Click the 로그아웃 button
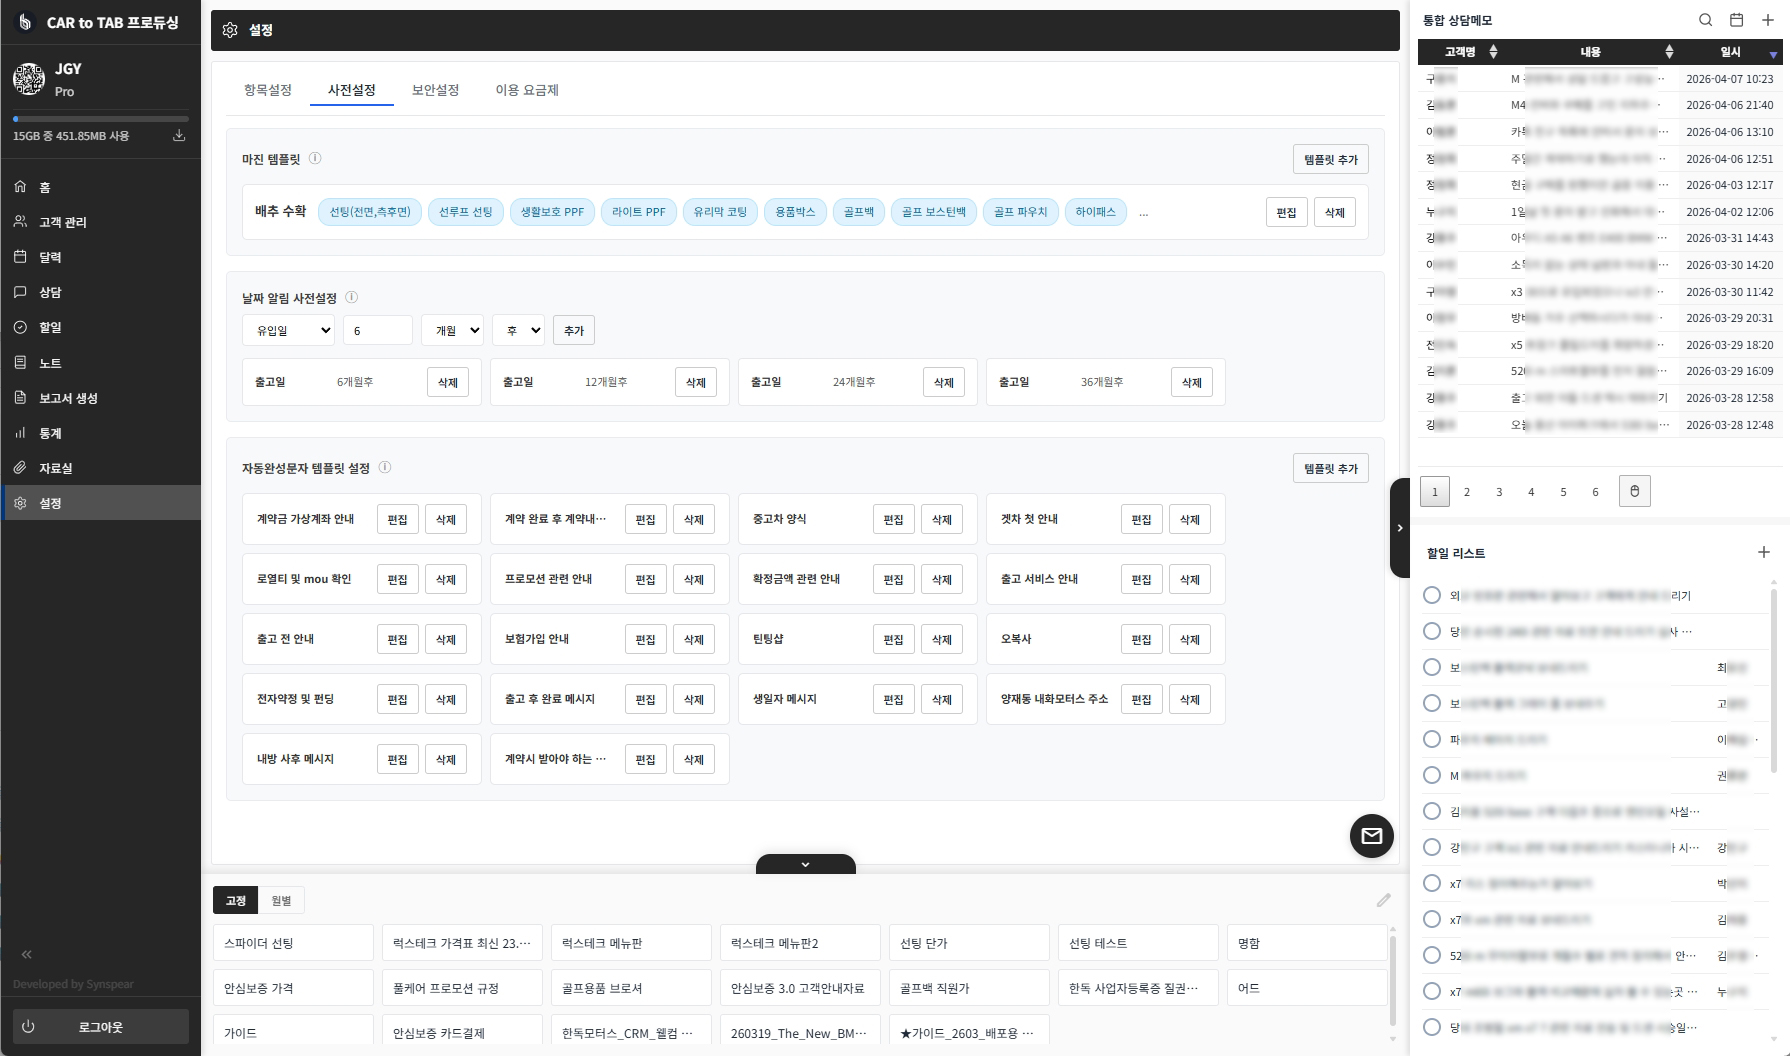This screenshot has height=1056, width=1790. point(100,1026)
